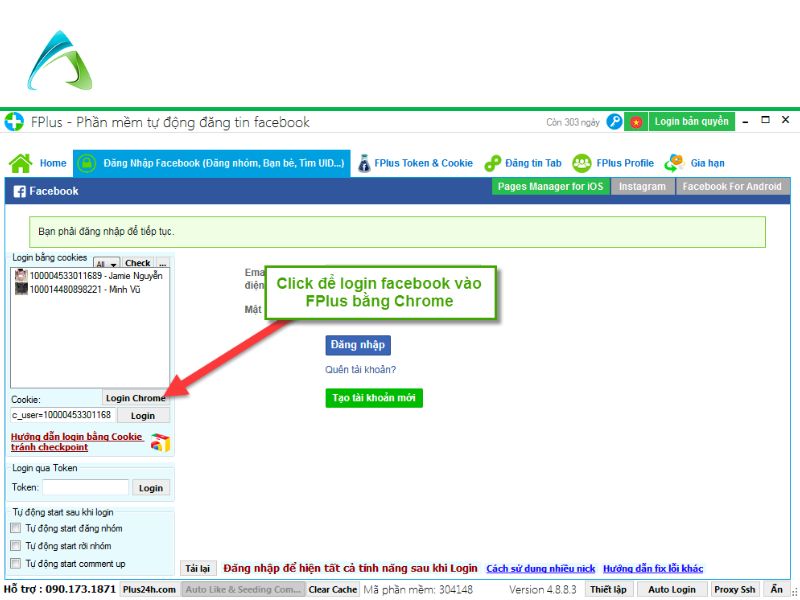Open the Pages Manager for iOS tab
800x600 pixels.
[x=552, y=187]
